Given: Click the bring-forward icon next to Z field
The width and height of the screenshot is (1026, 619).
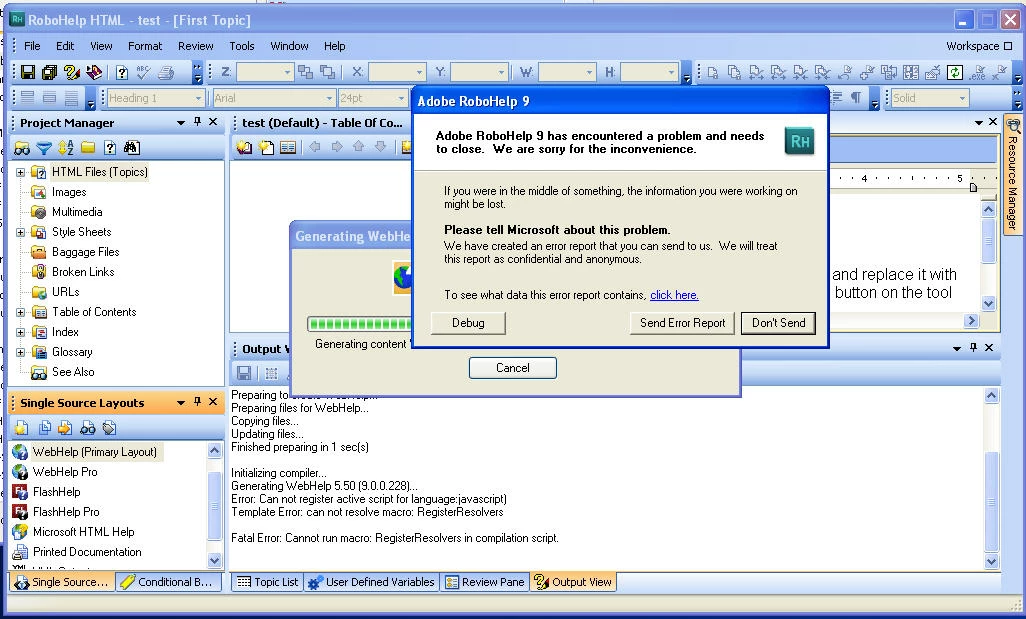Looking at the screenshot, I should coord(305,72).
